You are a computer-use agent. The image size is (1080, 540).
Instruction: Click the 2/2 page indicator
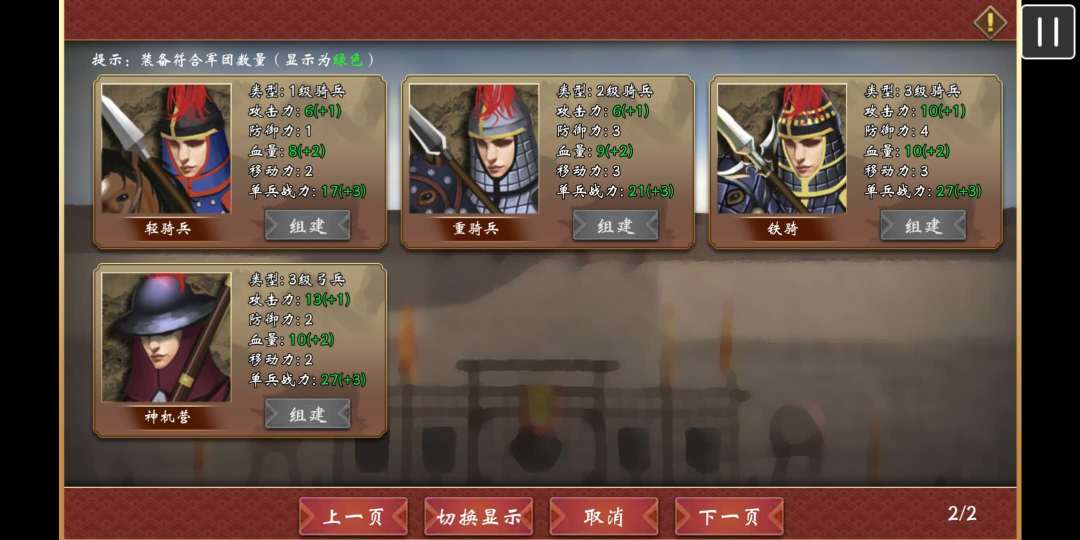pyautogui.click(x=962, y=513)
